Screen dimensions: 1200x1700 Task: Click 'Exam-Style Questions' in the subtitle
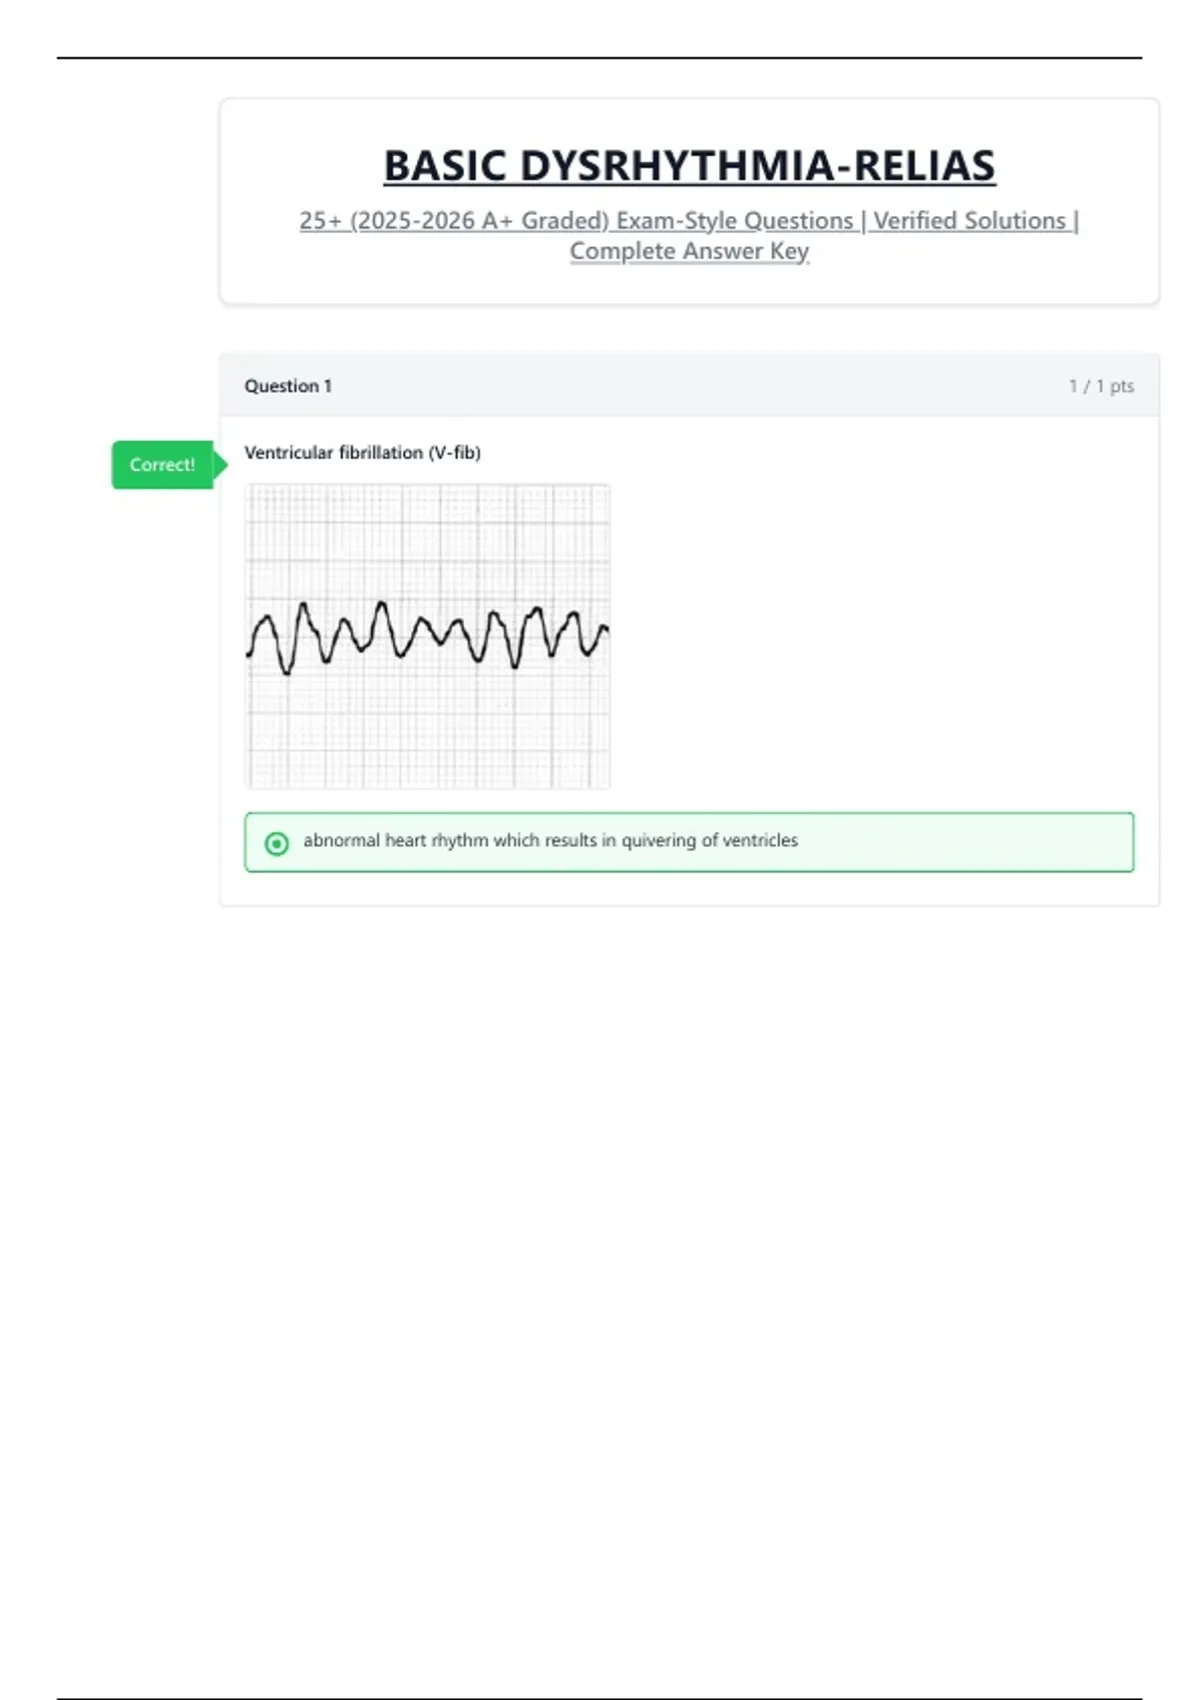(x=734, y=221)
